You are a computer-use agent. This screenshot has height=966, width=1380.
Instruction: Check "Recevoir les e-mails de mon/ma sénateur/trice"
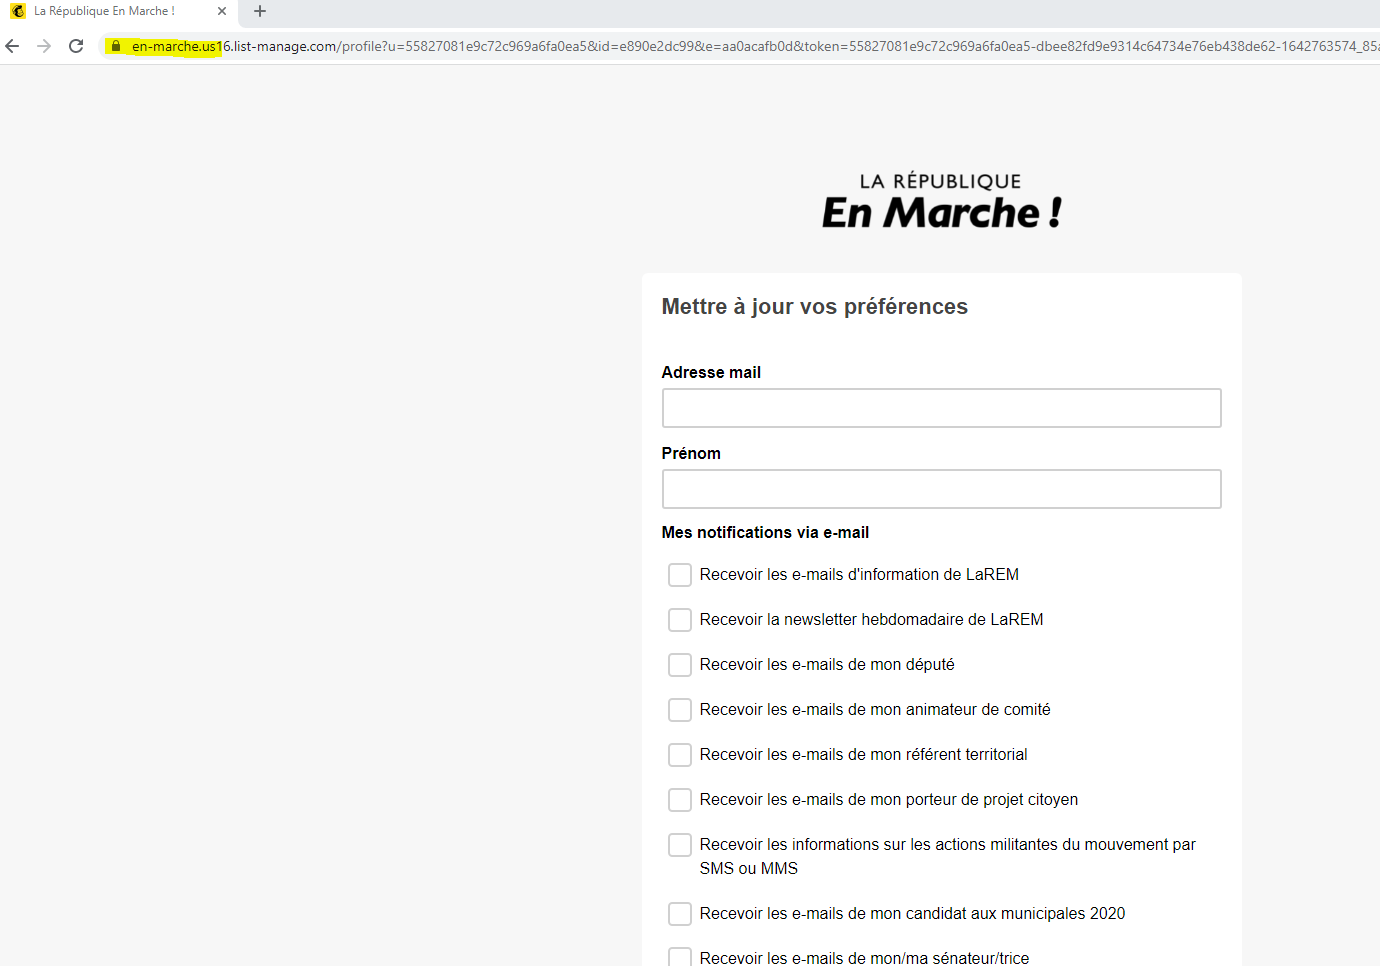(x=680, y=957)
